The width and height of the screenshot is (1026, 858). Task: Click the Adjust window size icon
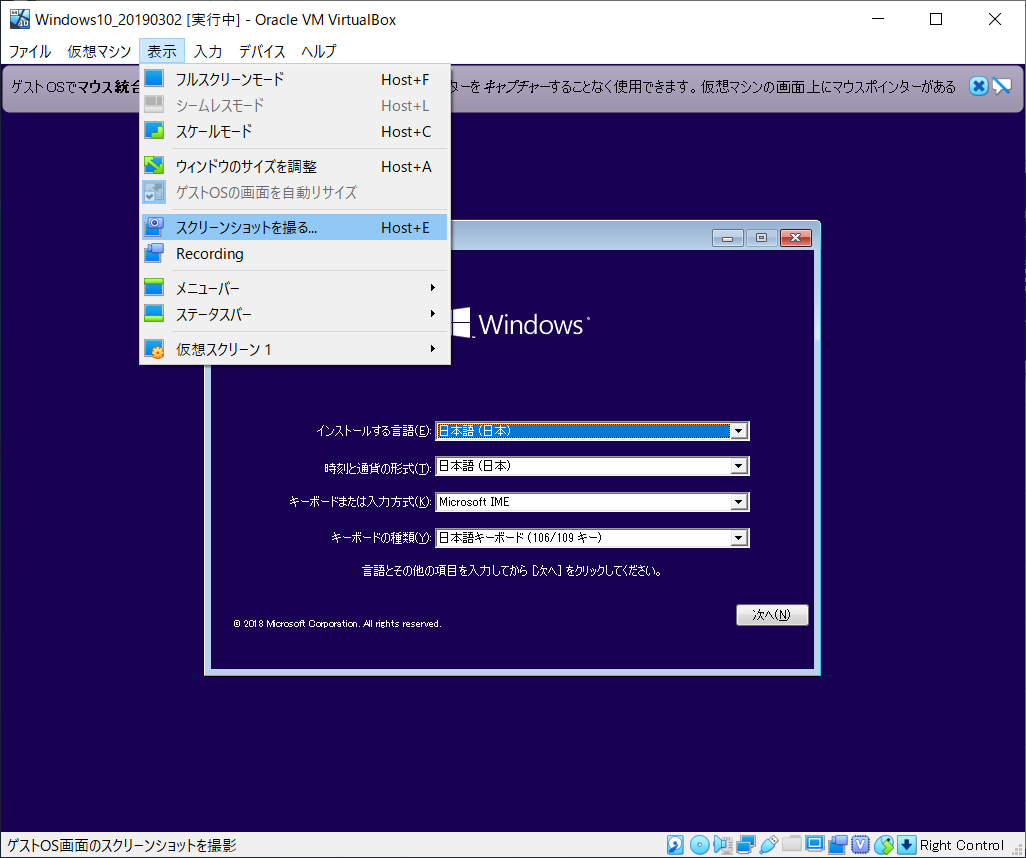click(x=154, y=166)
